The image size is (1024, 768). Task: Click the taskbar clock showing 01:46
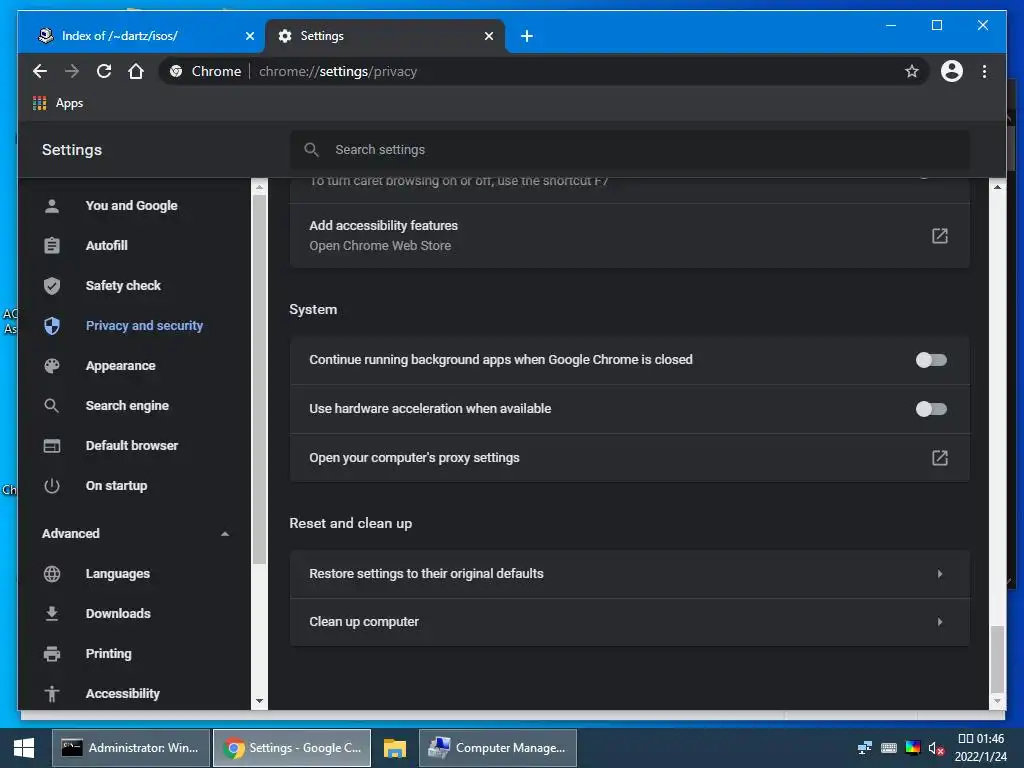pyautogui.click(x=980, y=748)
